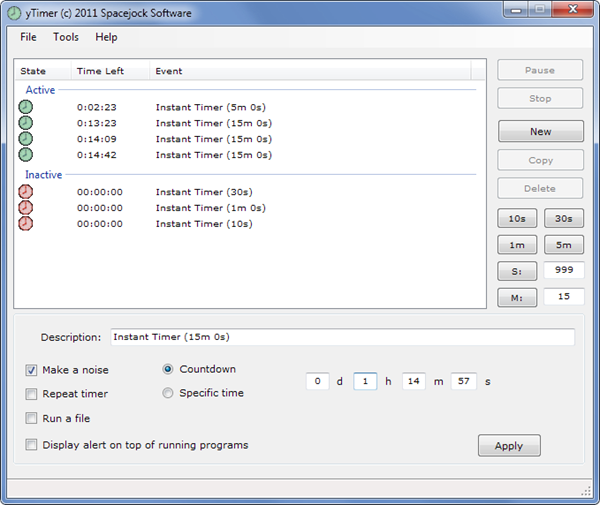Start a 10s instant timer

[x=517, y=218]
